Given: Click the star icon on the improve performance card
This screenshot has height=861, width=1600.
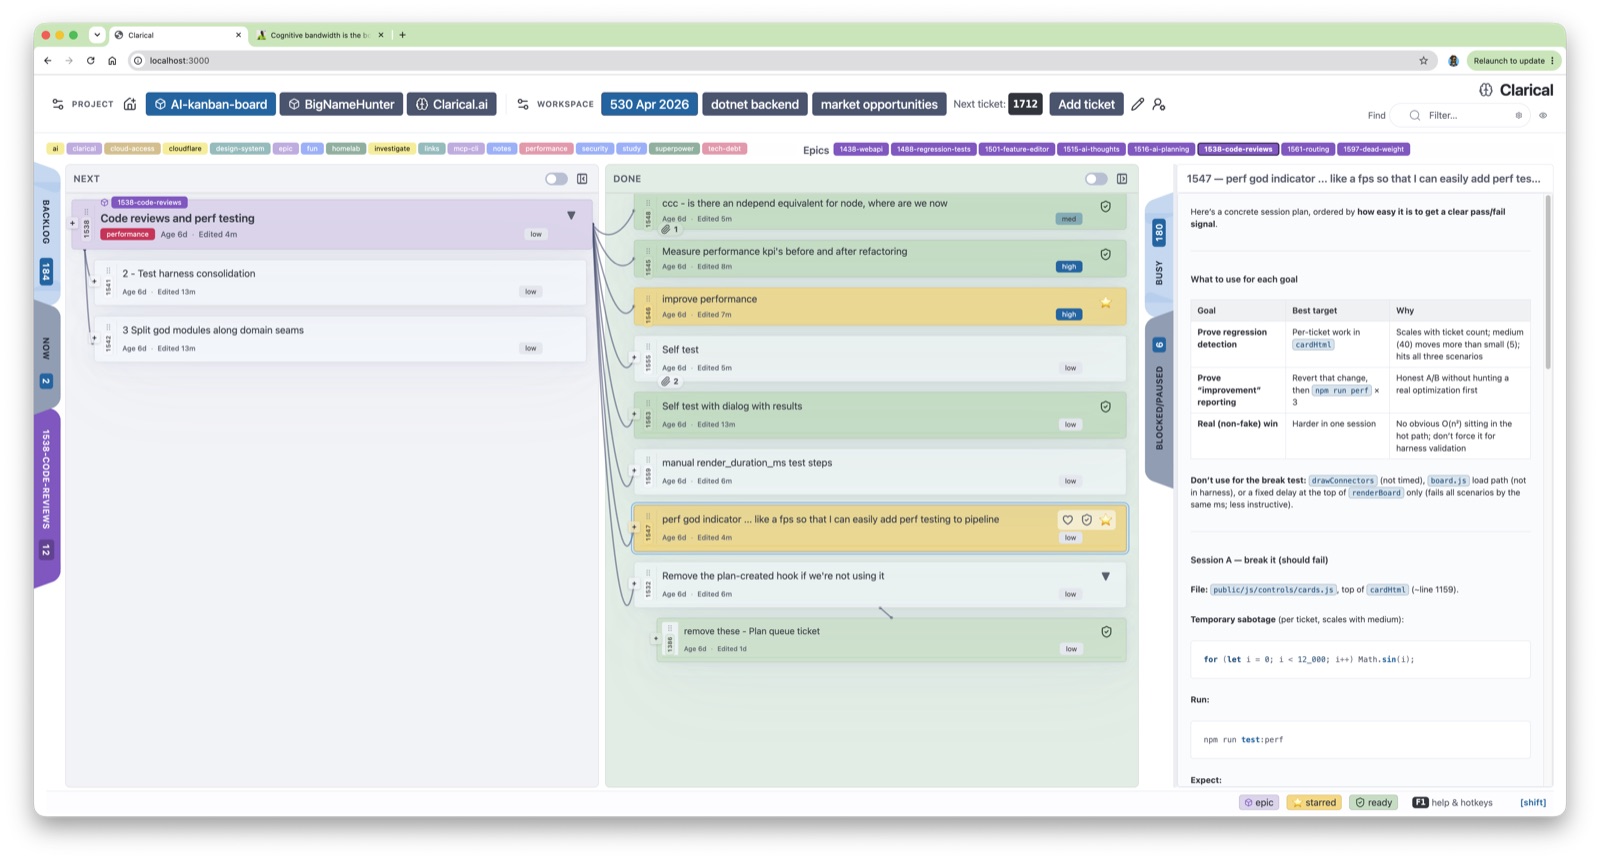Looking at the screenshot, I should pyautogui.click(x=1105, y=302).
